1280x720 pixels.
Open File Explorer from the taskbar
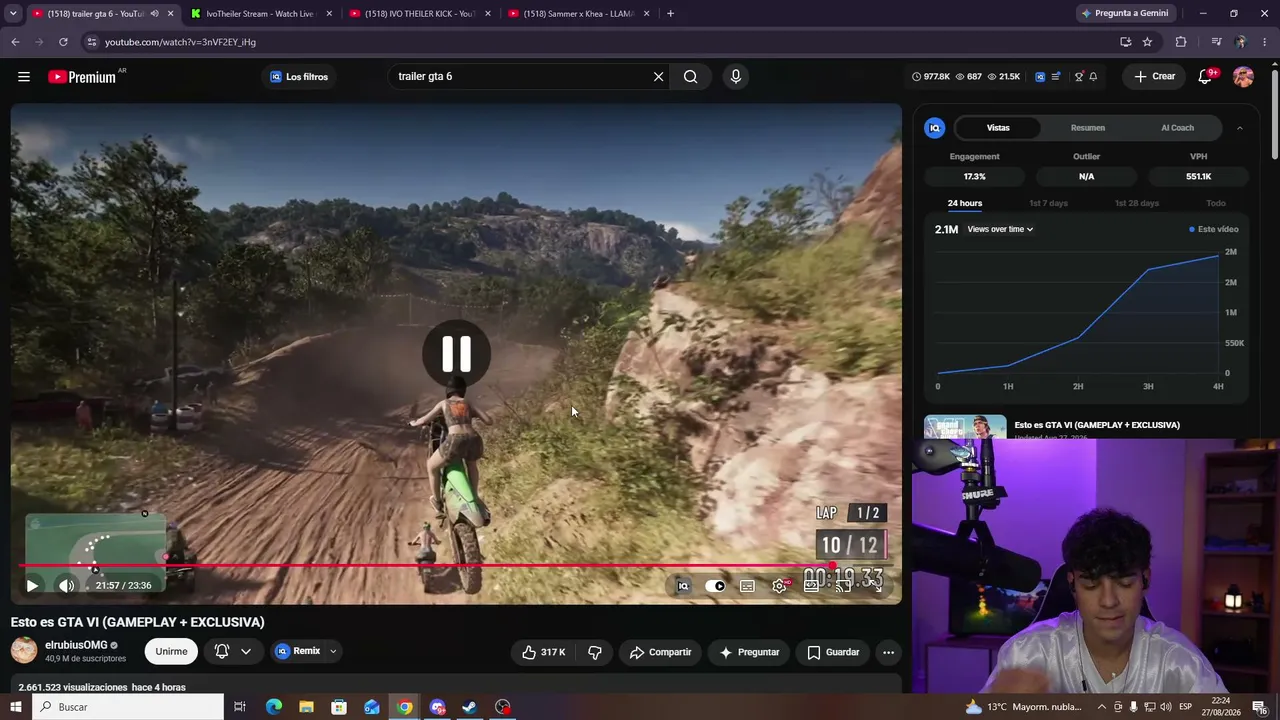pos(306,707)
